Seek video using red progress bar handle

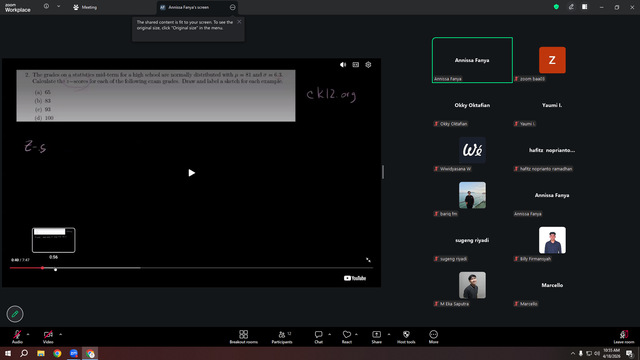click(42, 268)
